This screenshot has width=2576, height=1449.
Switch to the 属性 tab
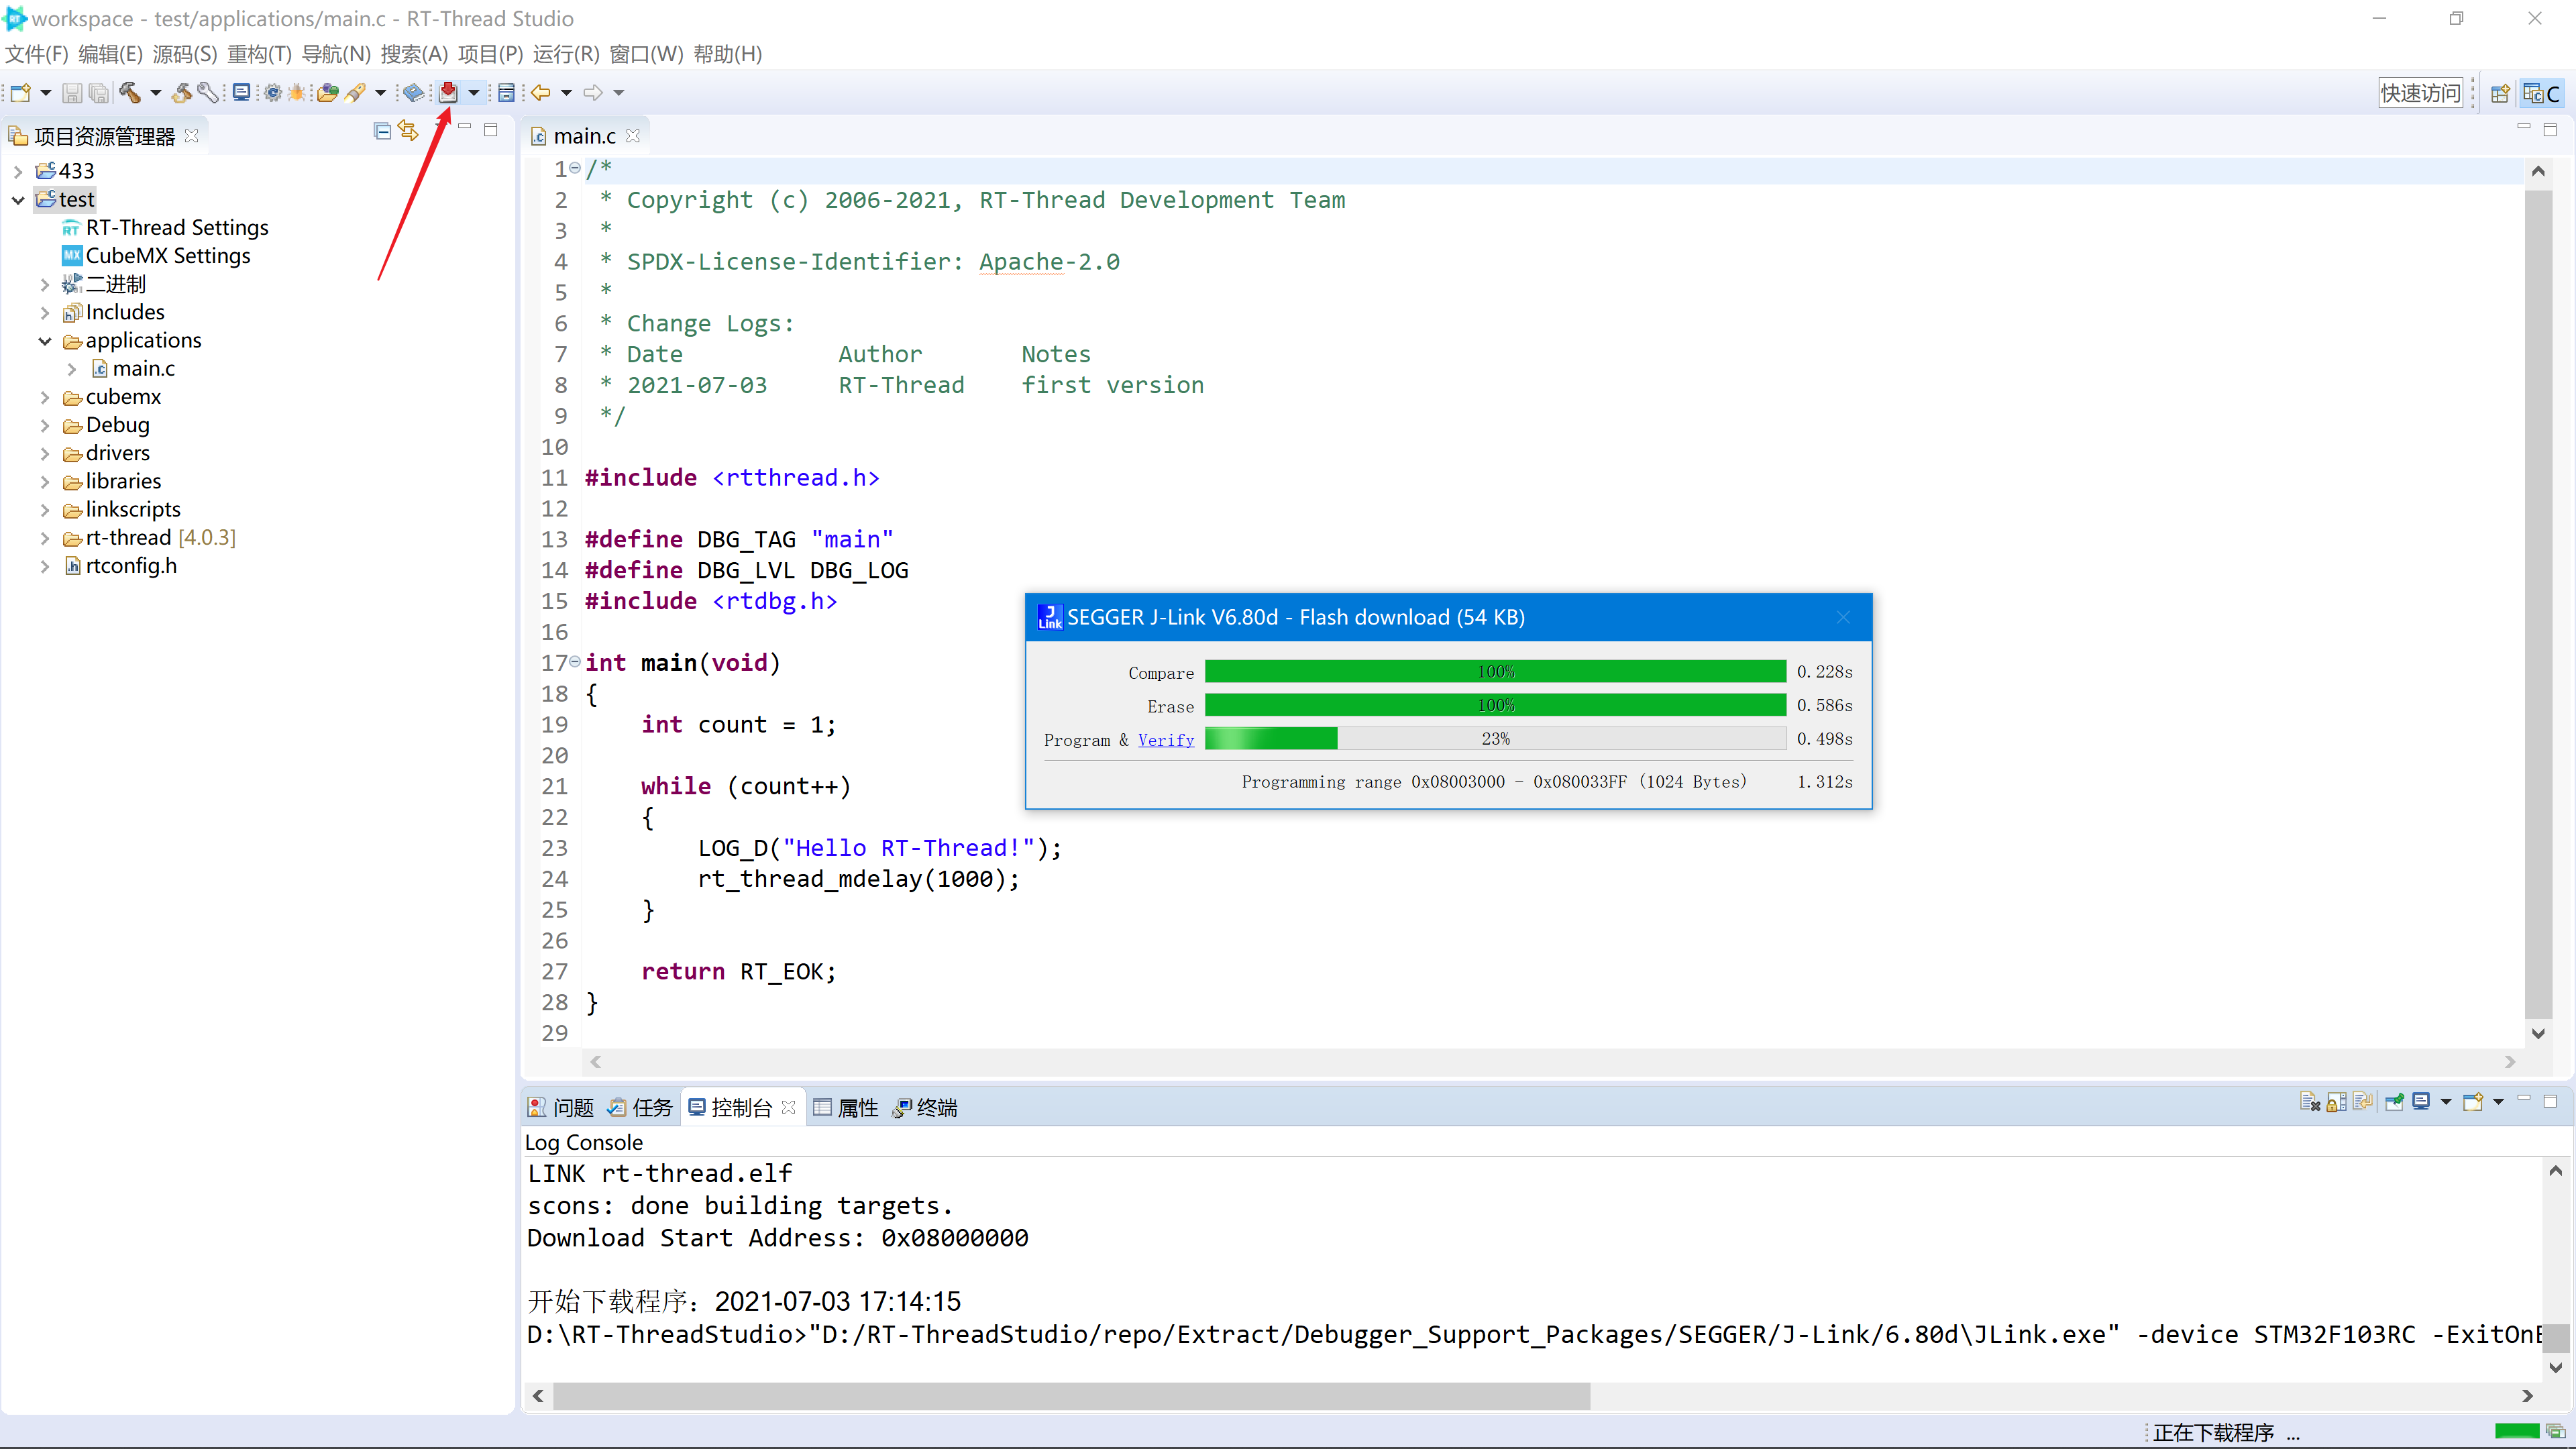[x=846, y=1108]
